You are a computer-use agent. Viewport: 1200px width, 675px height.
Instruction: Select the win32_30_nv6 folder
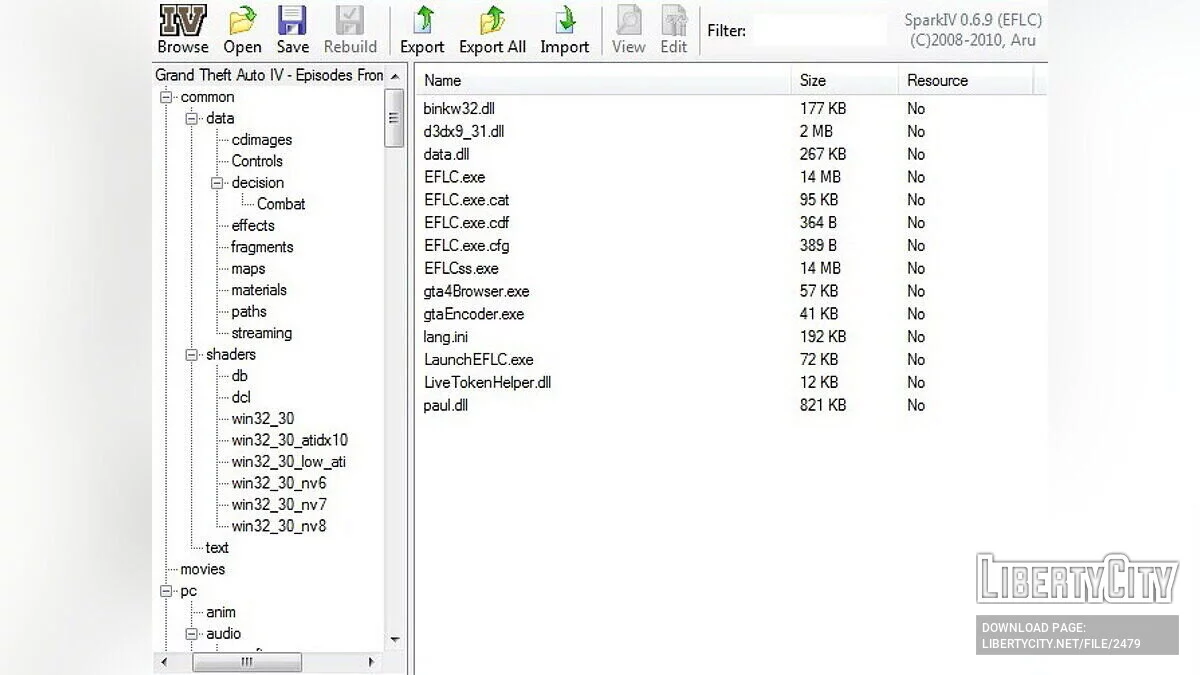(279, 483)
